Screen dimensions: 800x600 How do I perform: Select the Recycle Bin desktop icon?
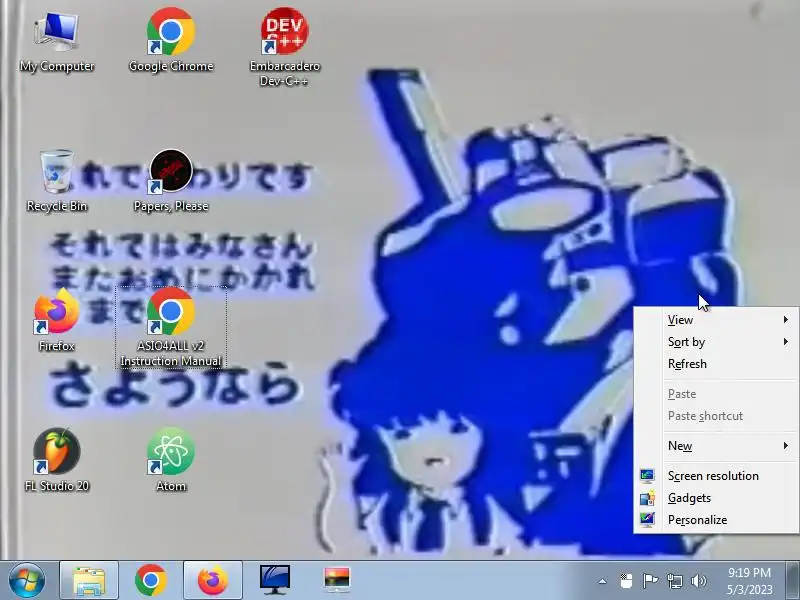(x=57, y=181)
